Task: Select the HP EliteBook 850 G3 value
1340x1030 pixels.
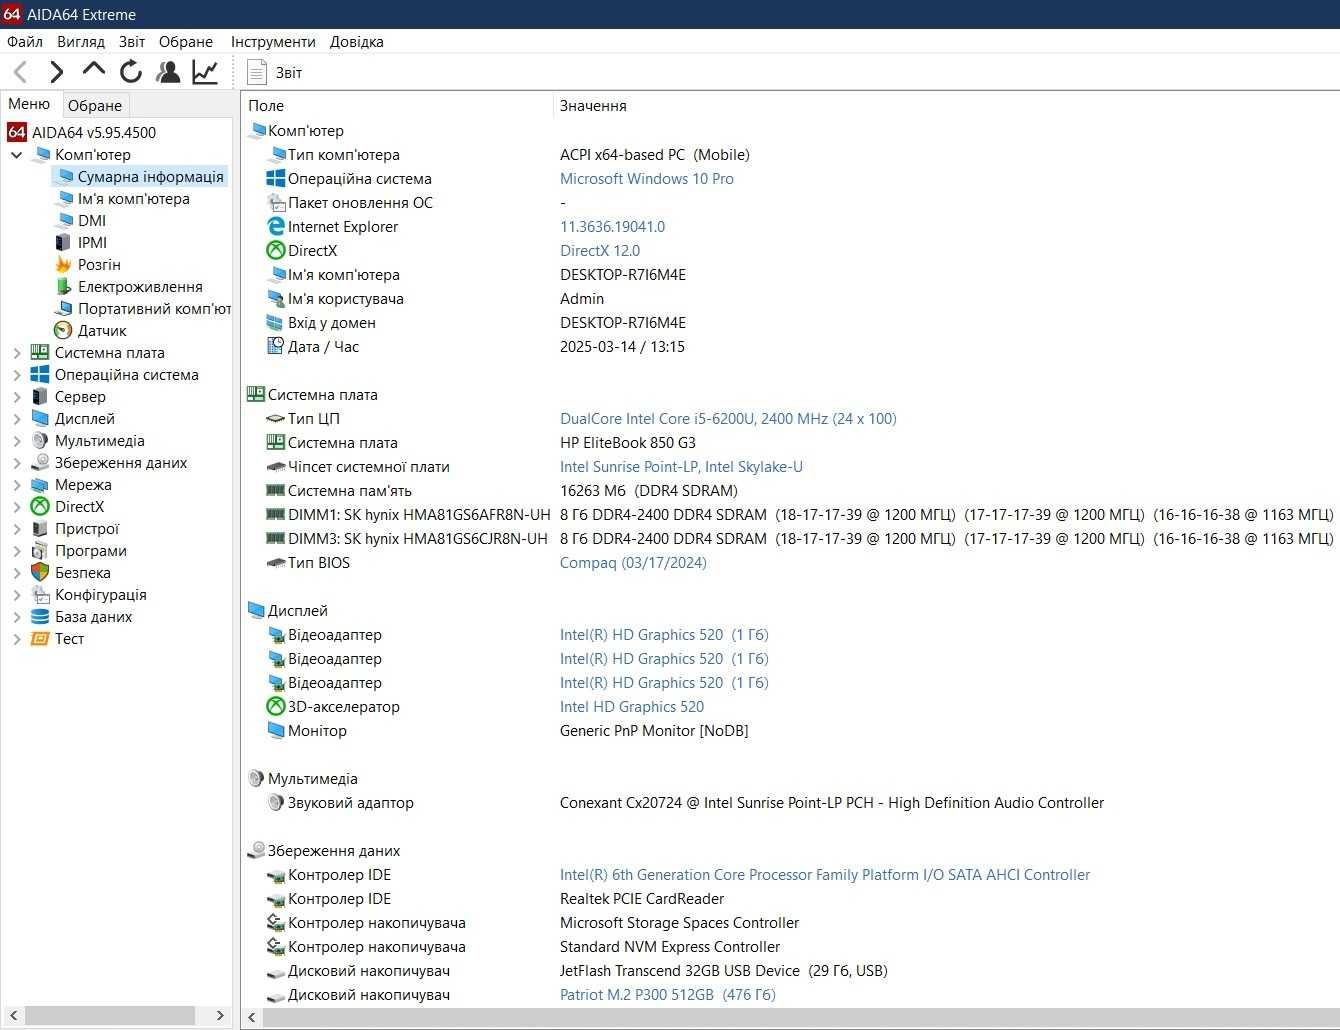Action: coord(628,443)
